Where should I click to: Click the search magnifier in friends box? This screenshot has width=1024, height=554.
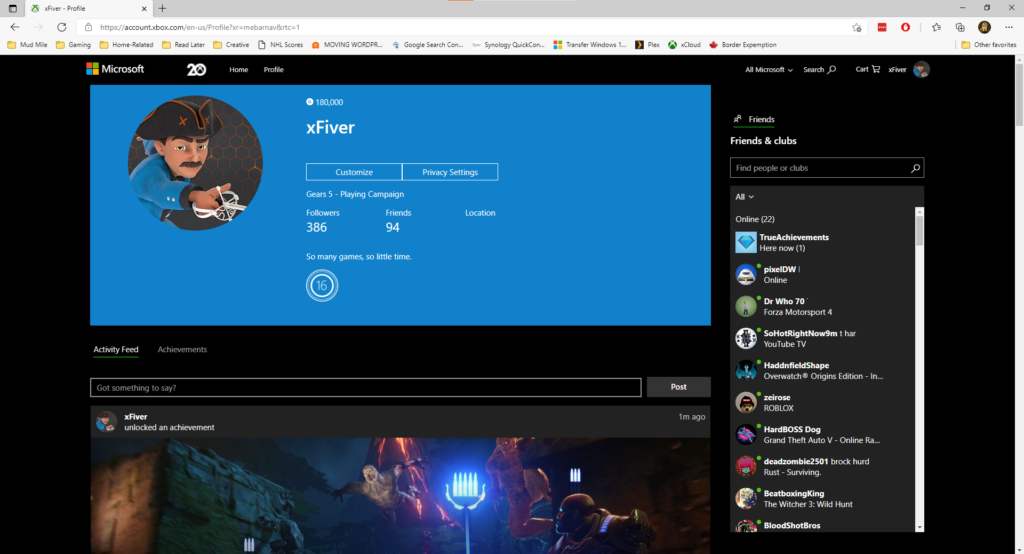(915, 168)
